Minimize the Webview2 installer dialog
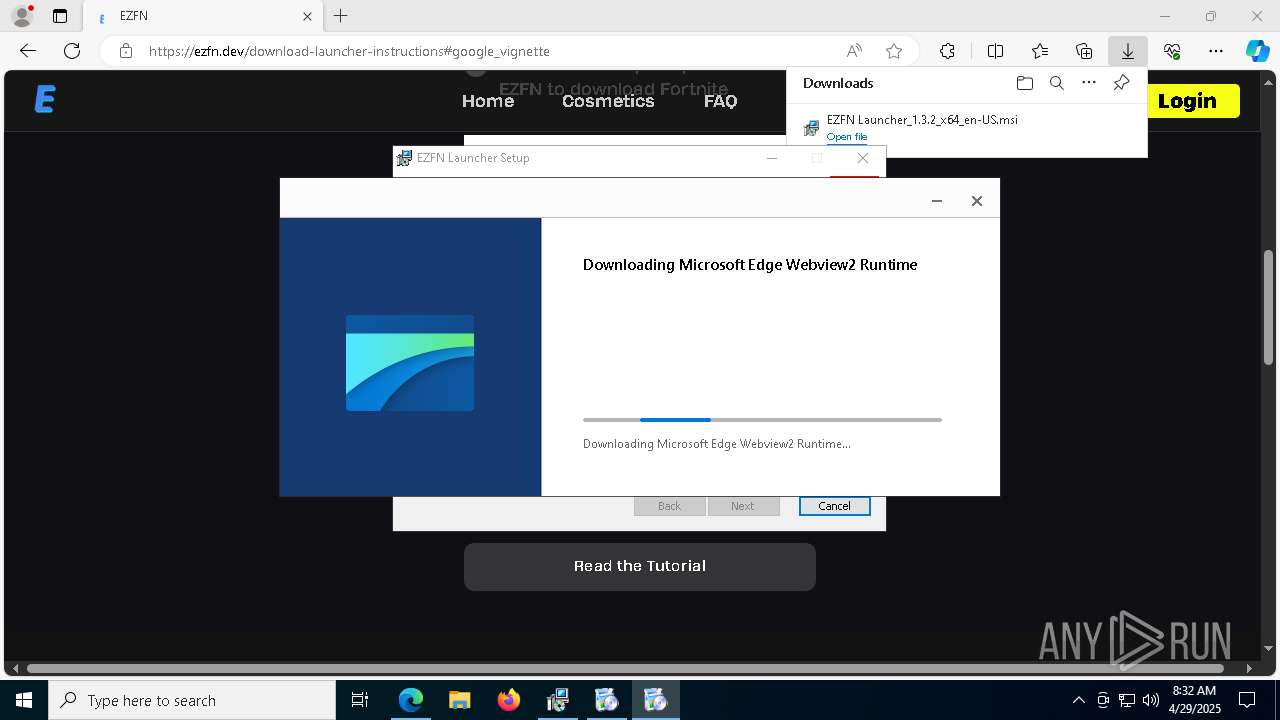 point(937,201)
